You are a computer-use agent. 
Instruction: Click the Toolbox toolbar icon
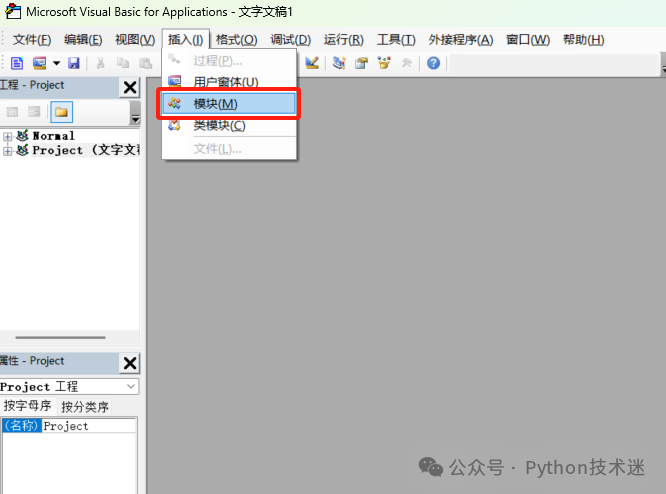click(406, 63)
